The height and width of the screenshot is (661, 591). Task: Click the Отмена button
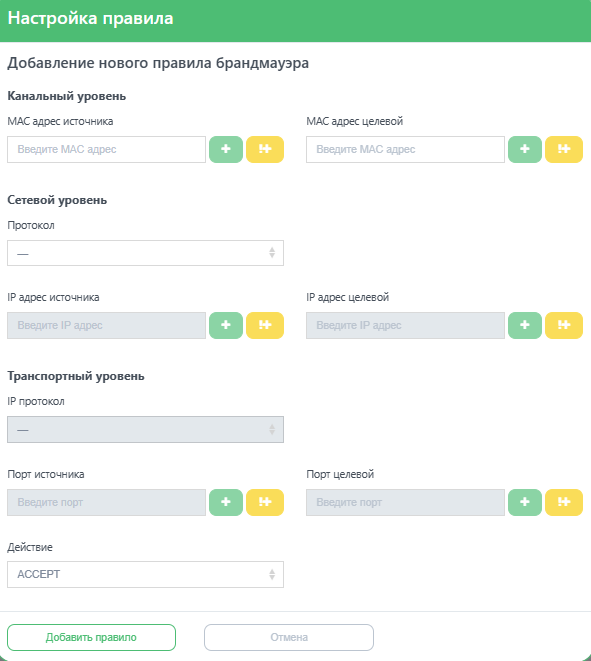click(289, 637)
